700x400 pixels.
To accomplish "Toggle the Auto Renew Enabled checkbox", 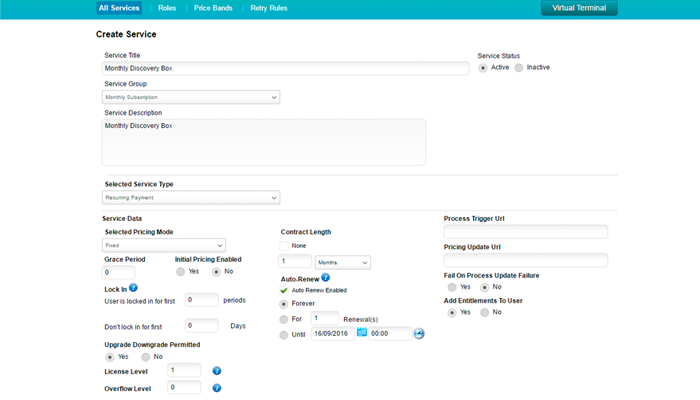I will coord(284,291).
